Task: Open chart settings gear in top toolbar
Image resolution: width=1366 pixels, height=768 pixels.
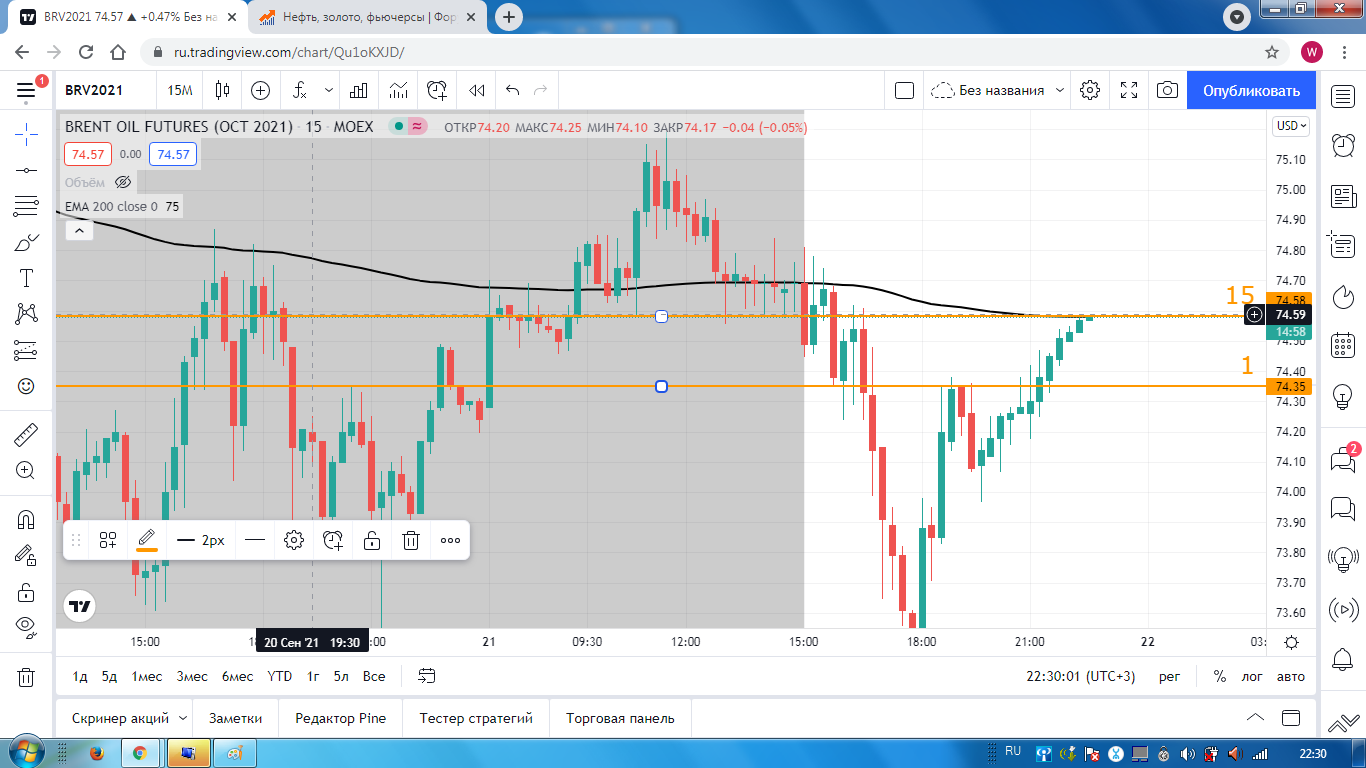Action: point(1090,90)
